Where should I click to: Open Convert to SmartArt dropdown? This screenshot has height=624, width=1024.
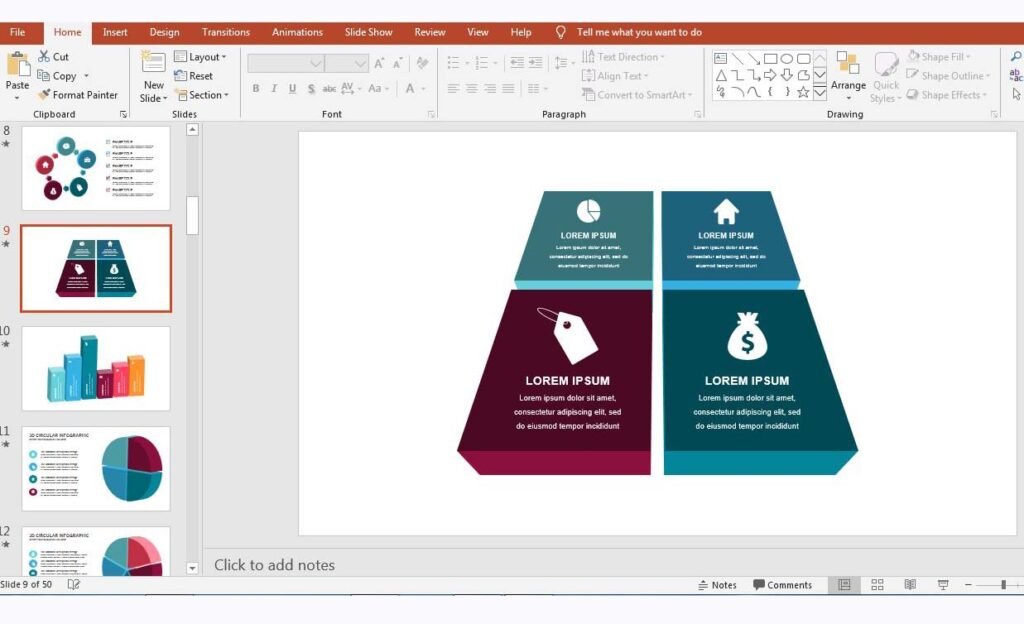[637, 95]
